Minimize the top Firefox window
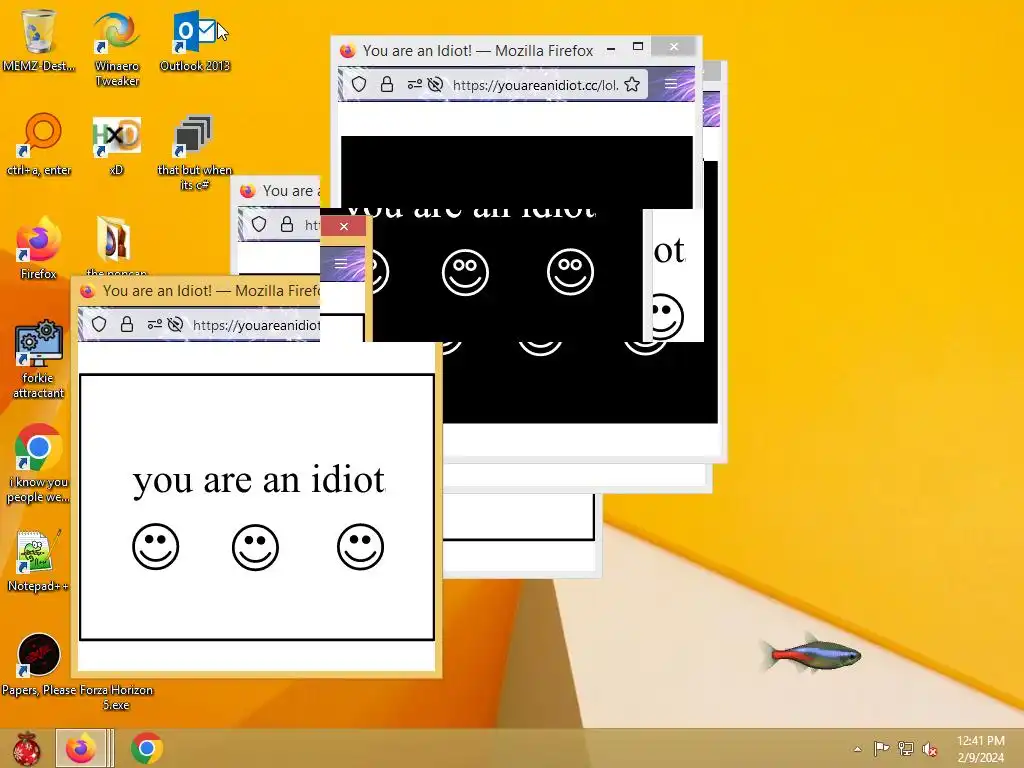This screenshot has height=768, width=1024. pyautogui.click(x=611, y=48)
